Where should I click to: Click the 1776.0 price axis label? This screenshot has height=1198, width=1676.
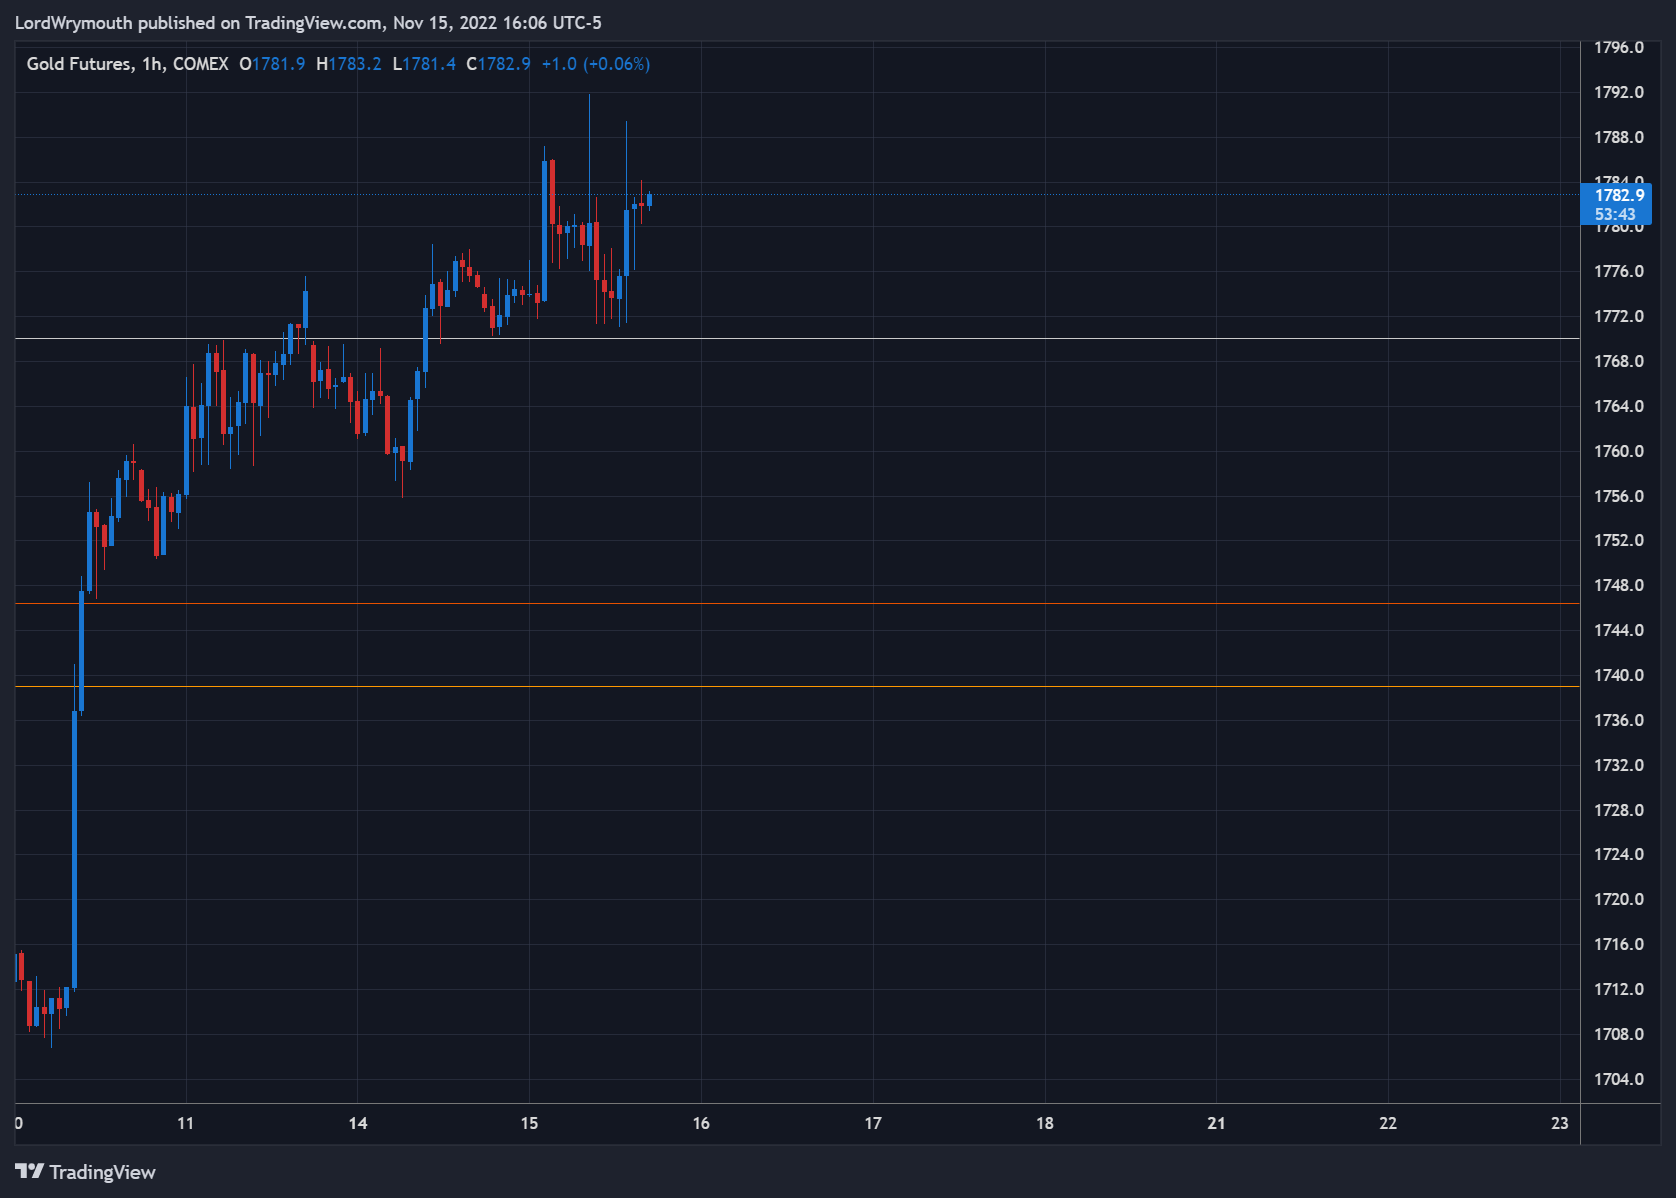coord(1618,271)
